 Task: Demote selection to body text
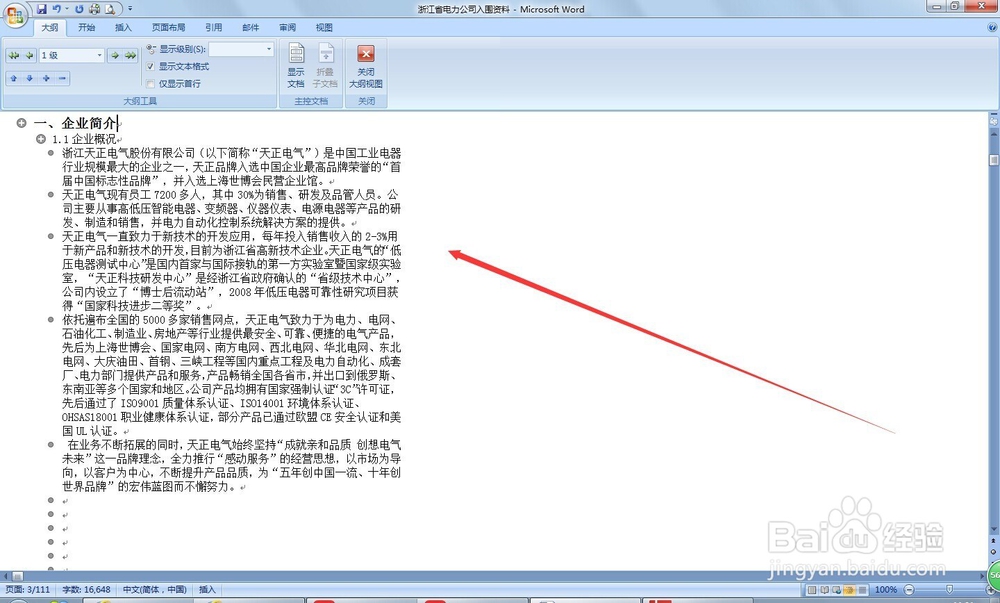tap(130, 55)
